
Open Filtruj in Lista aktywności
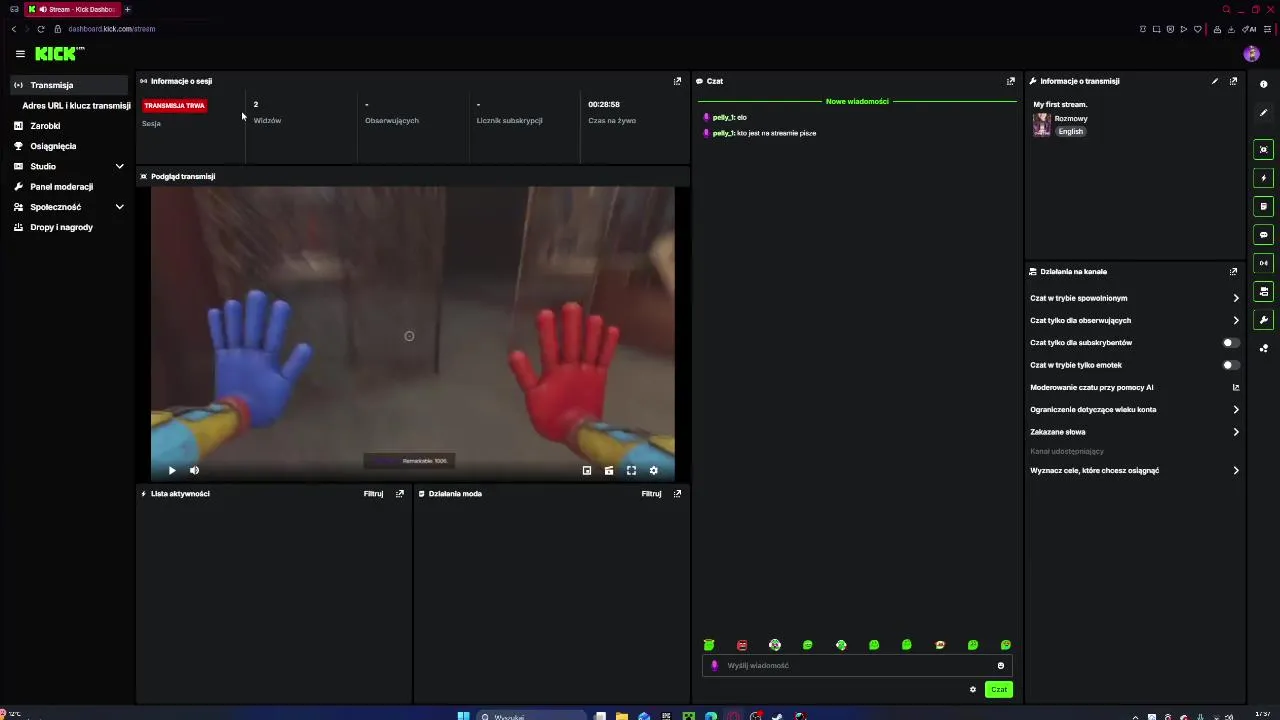pyautogui.click(x=373, y=493)
